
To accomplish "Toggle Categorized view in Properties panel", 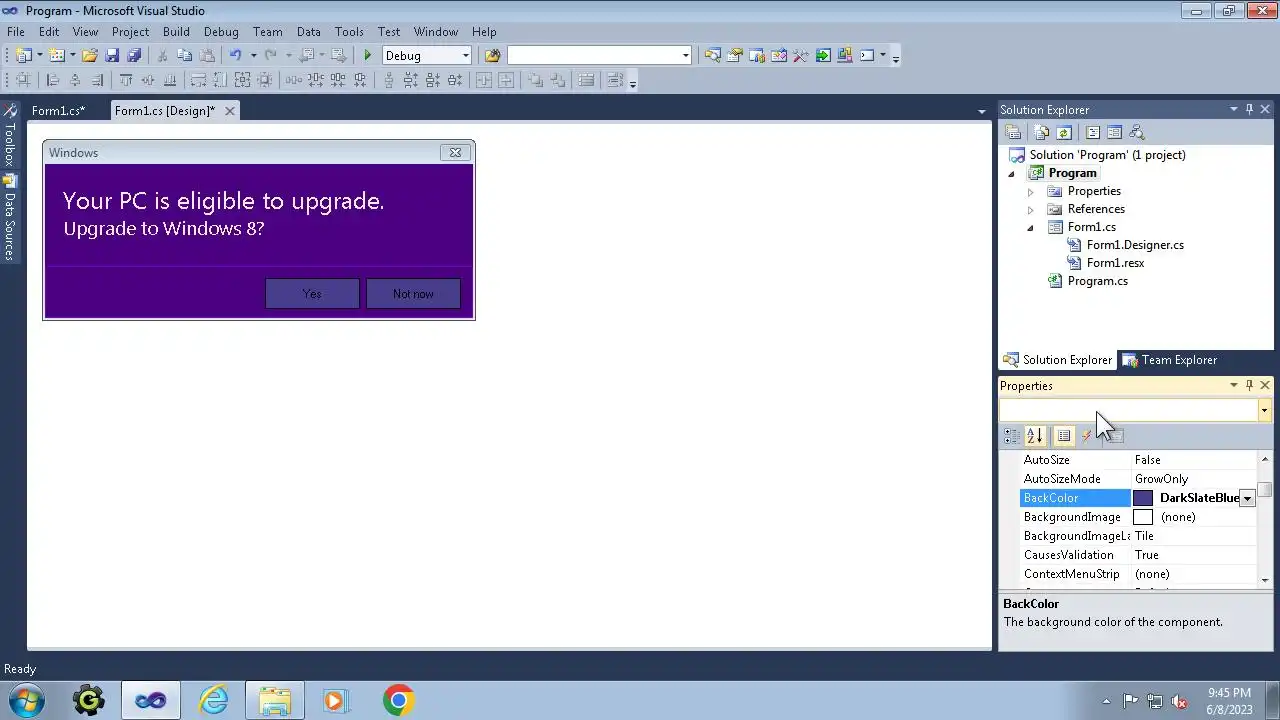I will click(x=1012, y=436).
